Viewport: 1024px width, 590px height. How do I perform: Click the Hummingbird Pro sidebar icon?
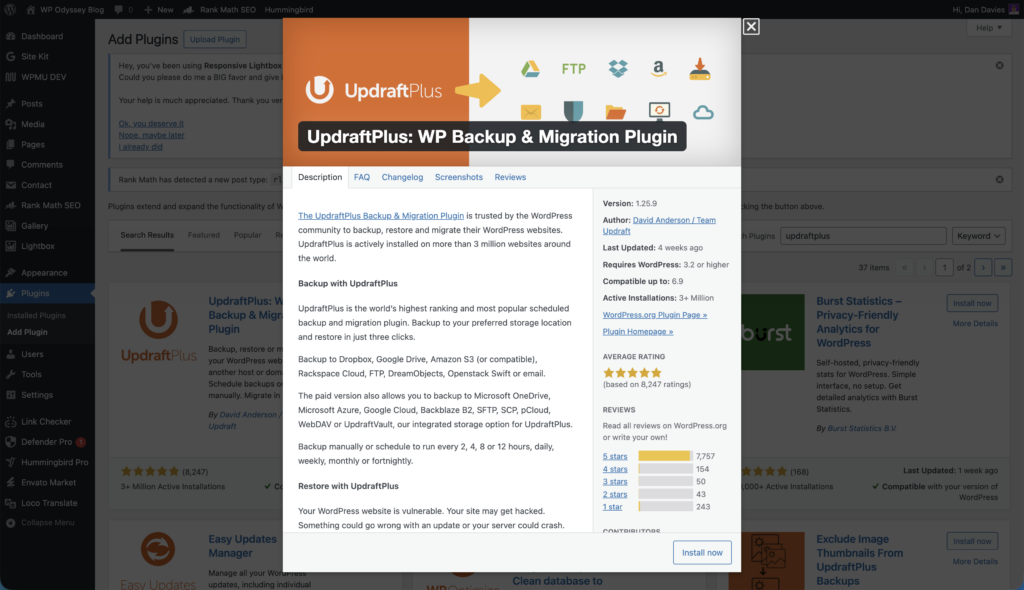pyautogui.click(x=10, y=462)
